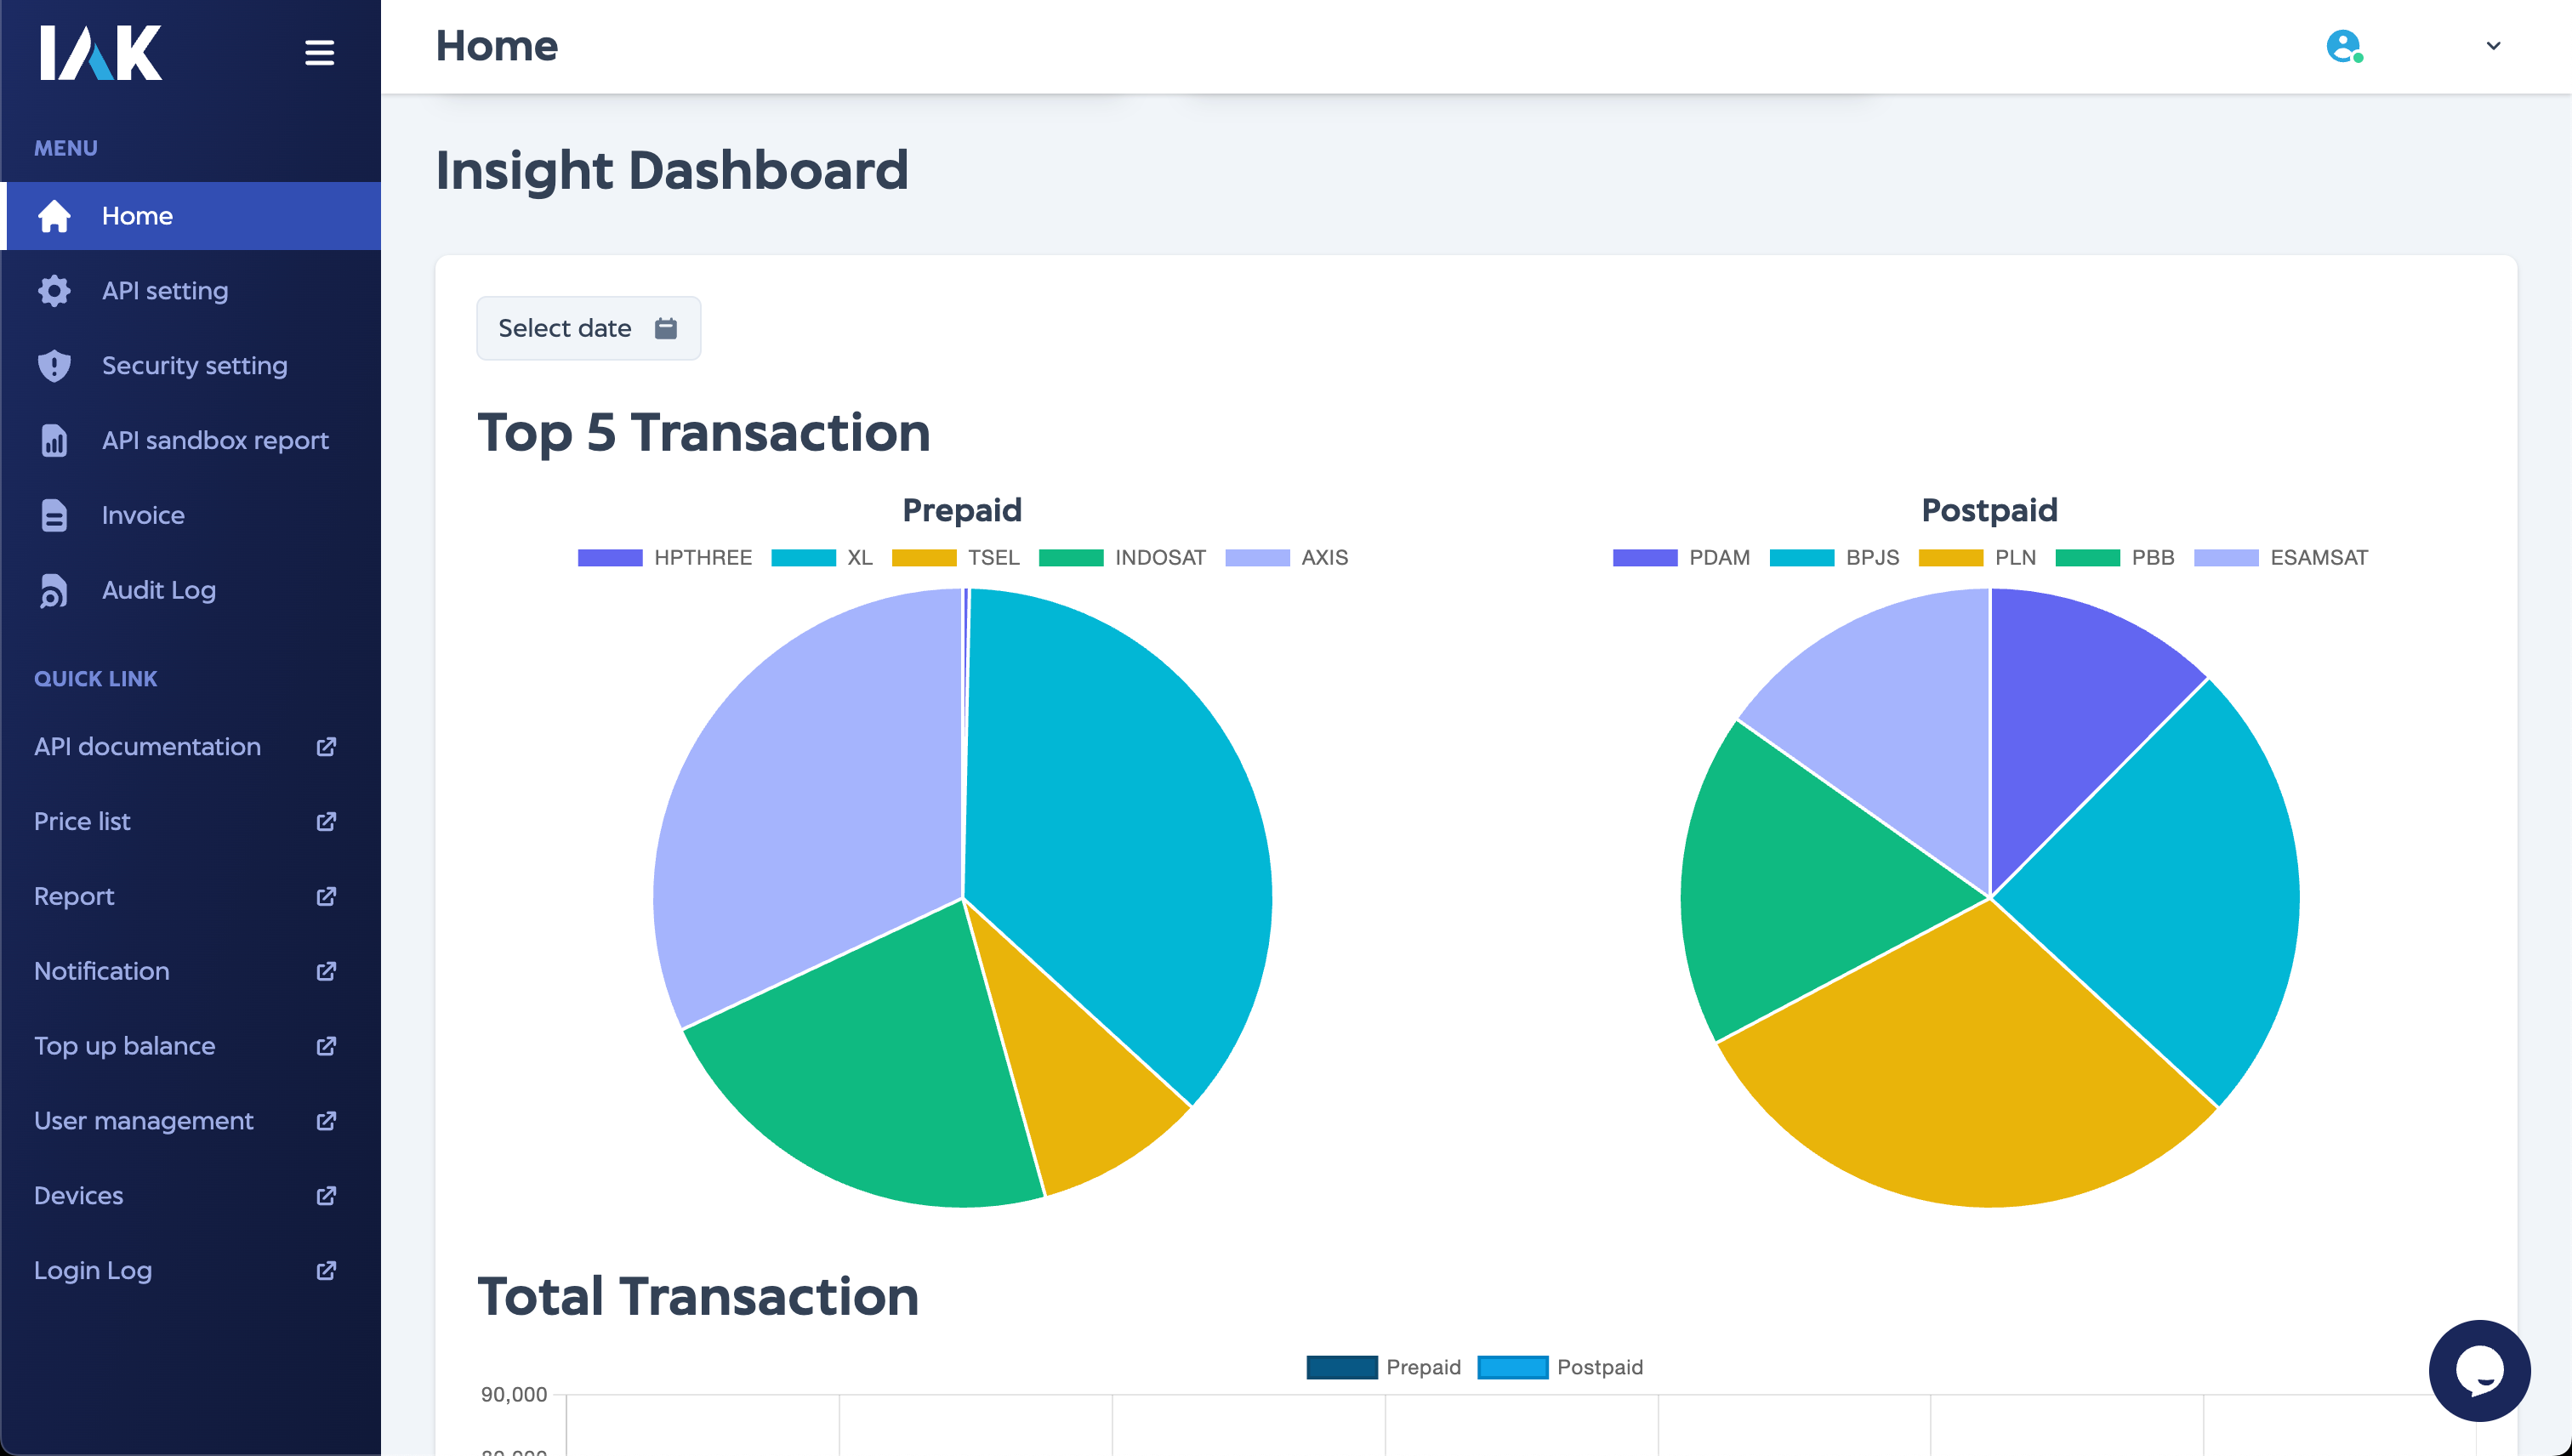Toggle XL legend swatch in Prepaid chart
Viewport: 2572px width, 1456px height.
click(803, 558)
